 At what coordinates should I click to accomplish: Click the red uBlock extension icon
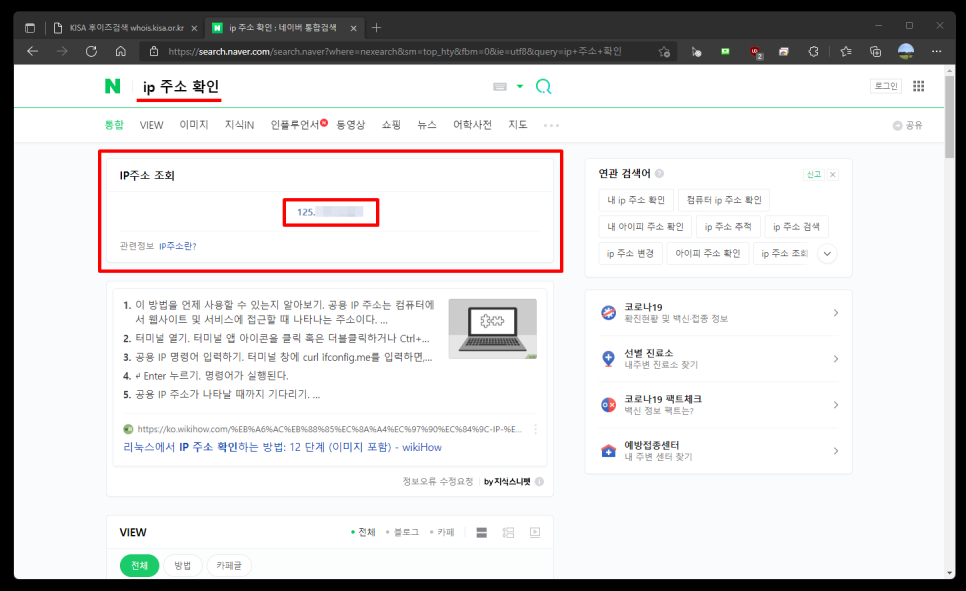[x=755, y=52]
